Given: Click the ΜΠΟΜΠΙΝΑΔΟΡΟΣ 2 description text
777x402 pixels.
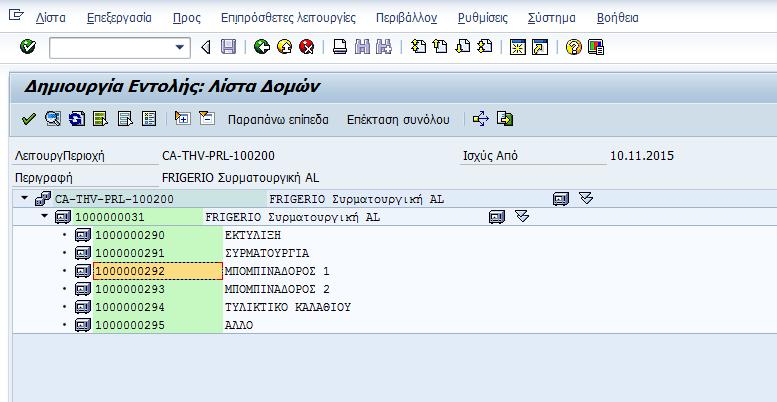Looking at the screenshot, I should [277, 289].
